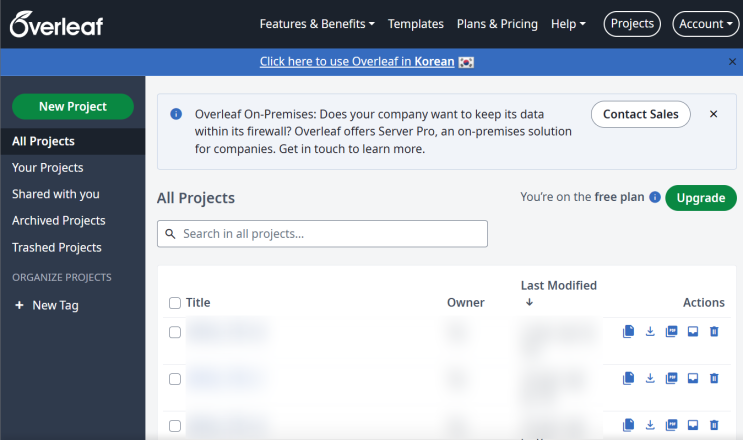
Task: Tick the first project's checkbox
Action: click(175, 332)
